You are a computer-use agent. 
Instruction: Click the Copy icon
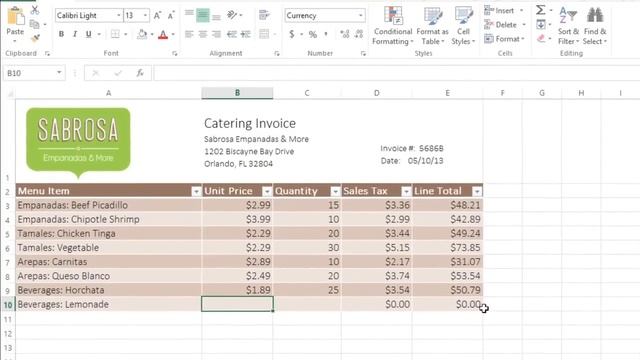pyautogui.click(x=35, y=24)
